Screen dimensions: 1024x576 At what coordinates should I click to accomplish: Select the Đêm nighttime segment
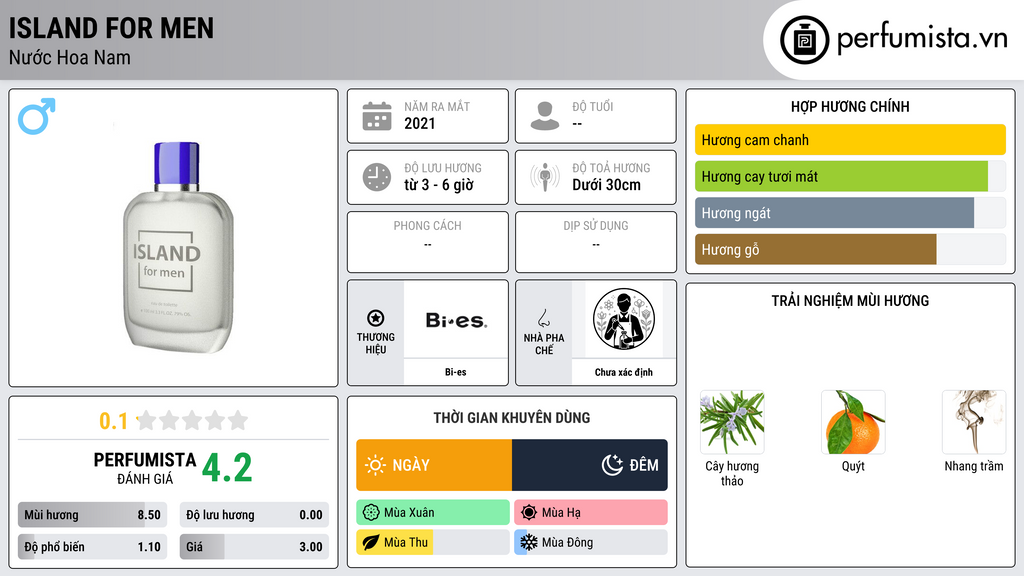pyautogui.click(x=590, y=465)
